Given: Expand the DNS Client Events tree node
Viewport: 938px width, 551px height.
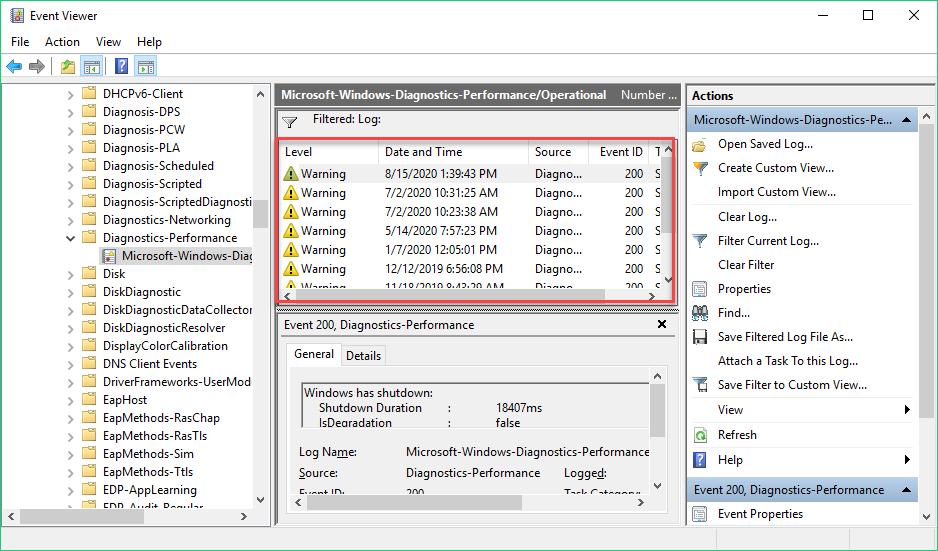Looking at the screenshot, I should point(71,364).
